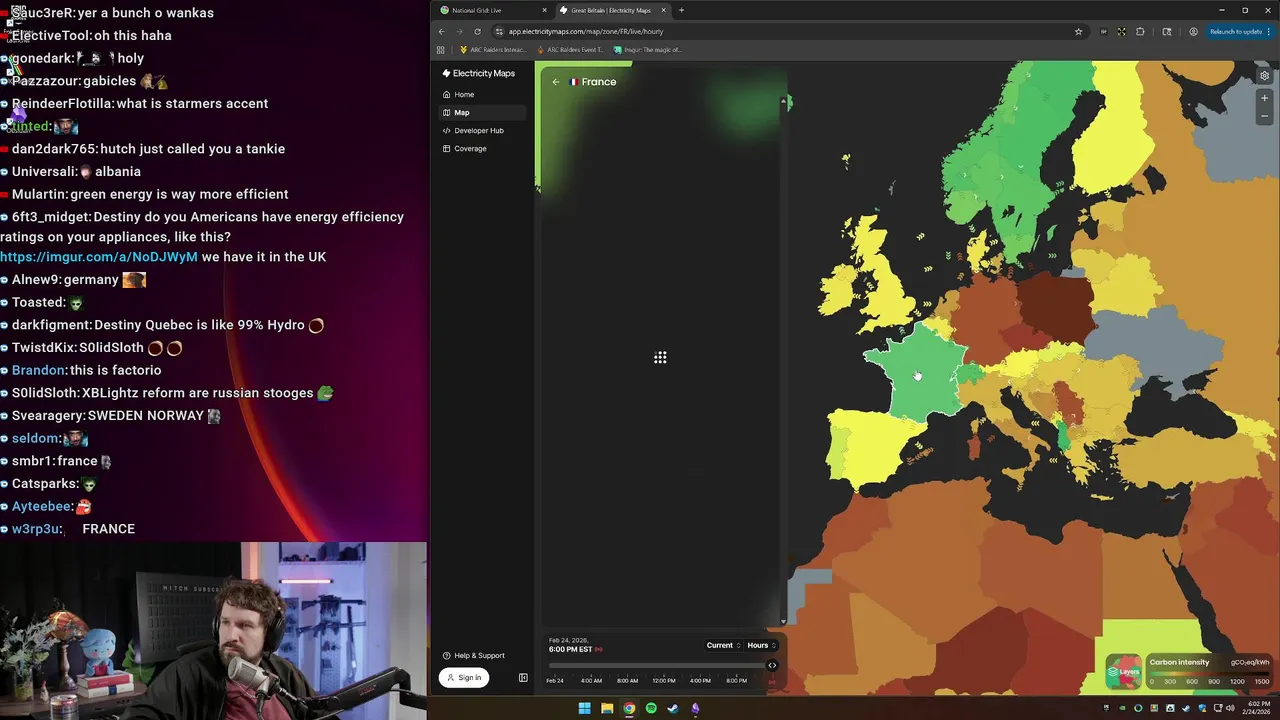Click the purple app taskbar icon
The height and width of the screenshot is (720, 1280).
tap(695, 708)
